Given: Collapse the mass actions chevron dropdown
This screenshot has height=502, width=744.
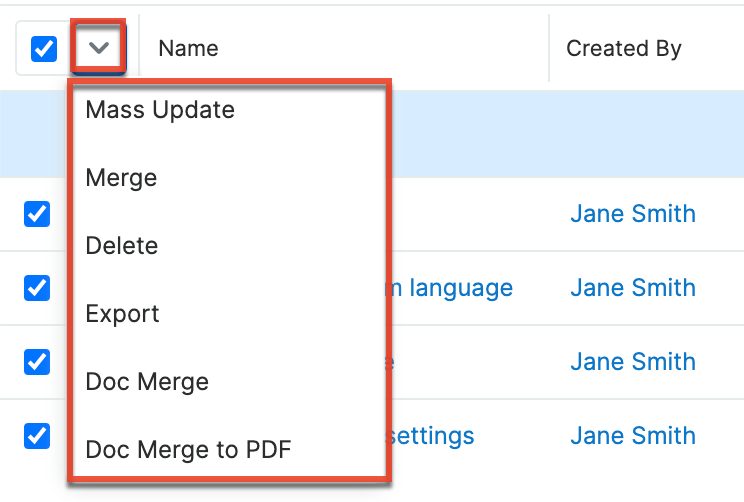Looking at the screenshot, I should click(99, 47).
